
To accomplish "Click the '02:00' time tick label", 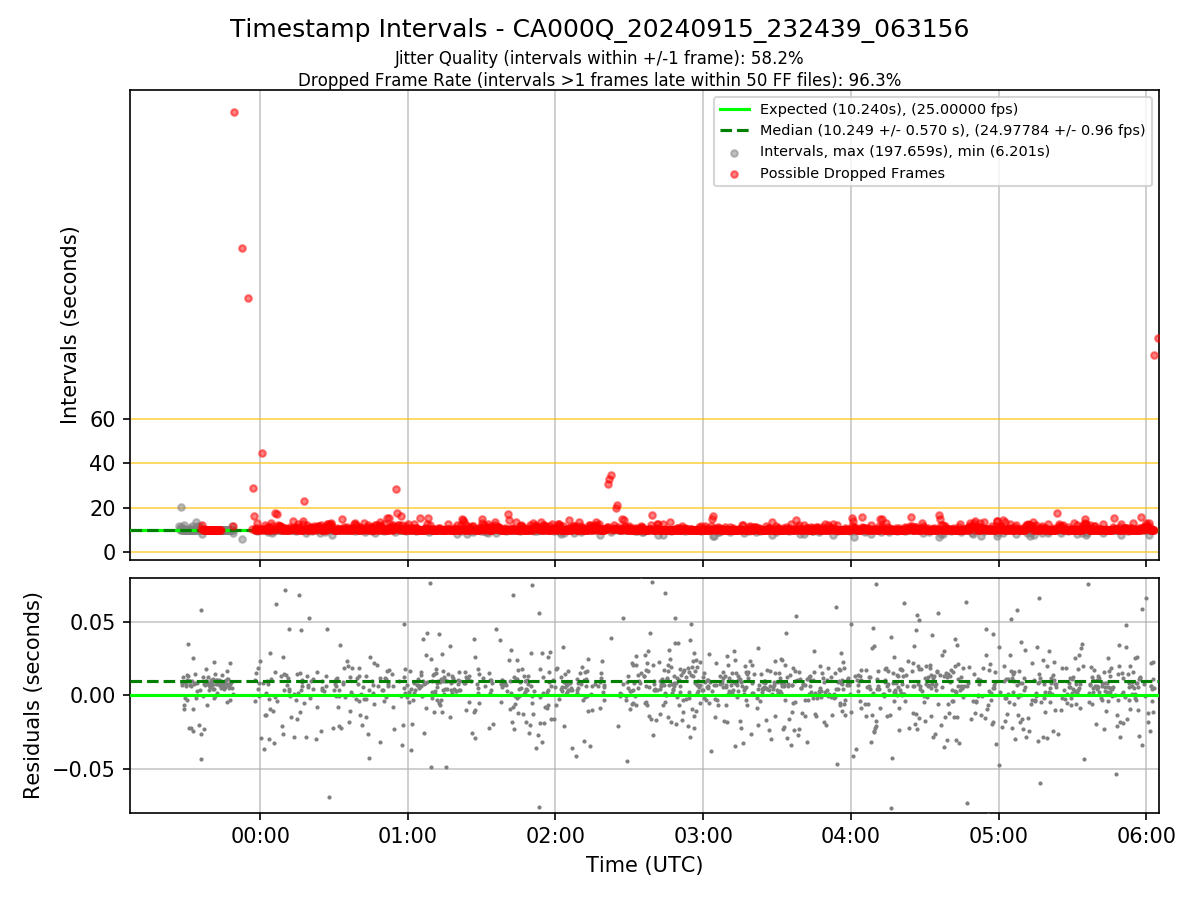I will pyautogui.click(x=555, y=835).
